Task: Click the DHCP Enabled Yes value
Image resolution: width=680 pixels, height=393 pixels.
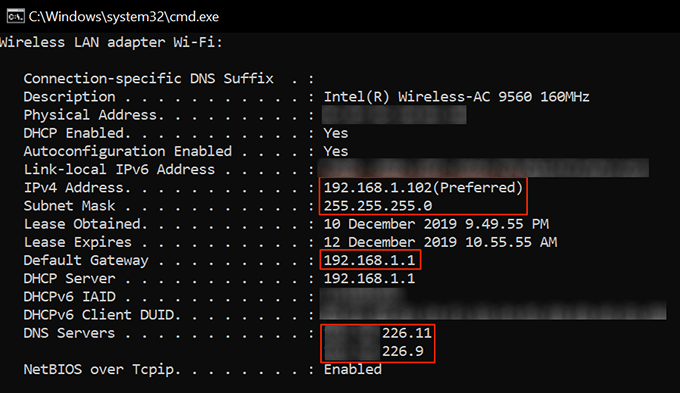Action: click(336, 133)
